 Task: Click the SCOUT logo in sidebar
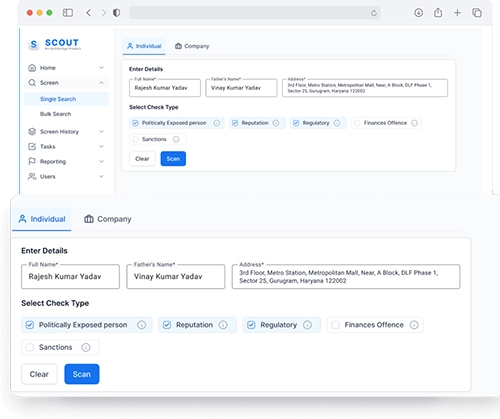(x=55, y=44)
